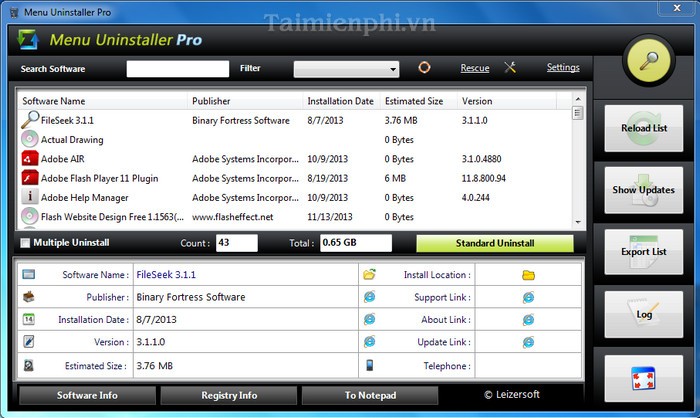Click the red arrows compact view button
The image size is (700, 418).
pyautogui.click(x=643, y=379)
